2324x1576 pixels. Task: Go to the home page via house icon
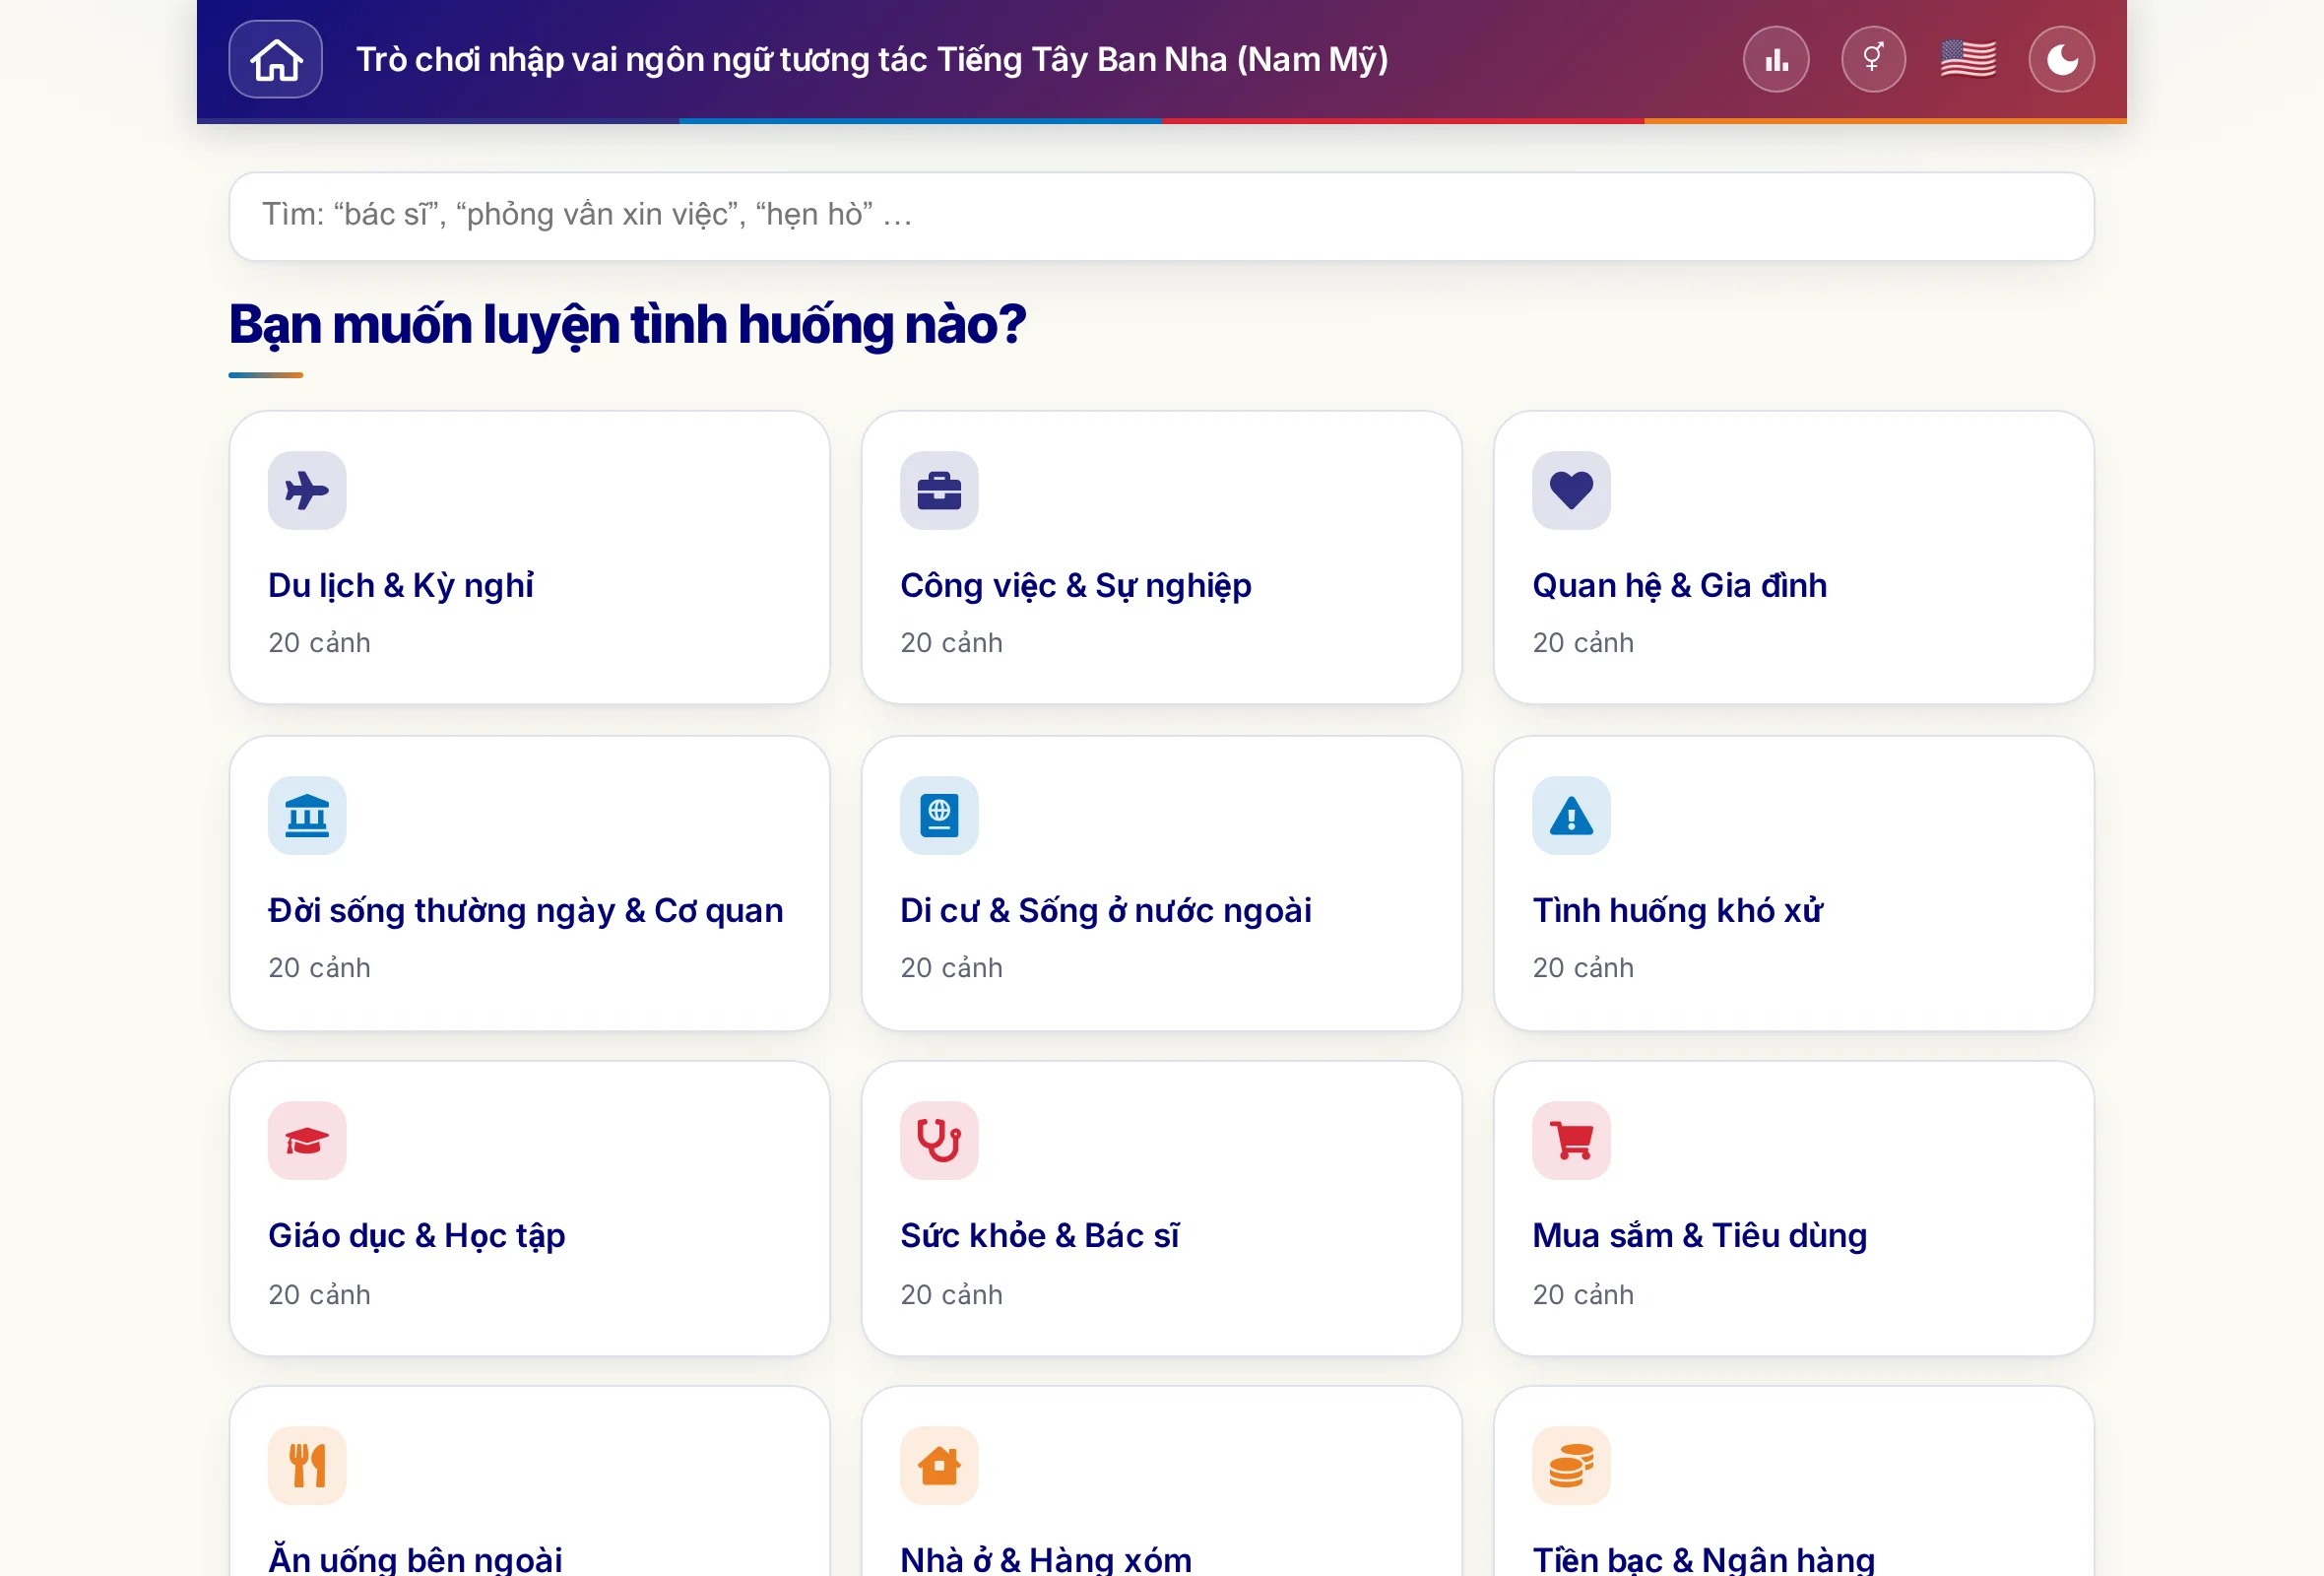[275, 59]
